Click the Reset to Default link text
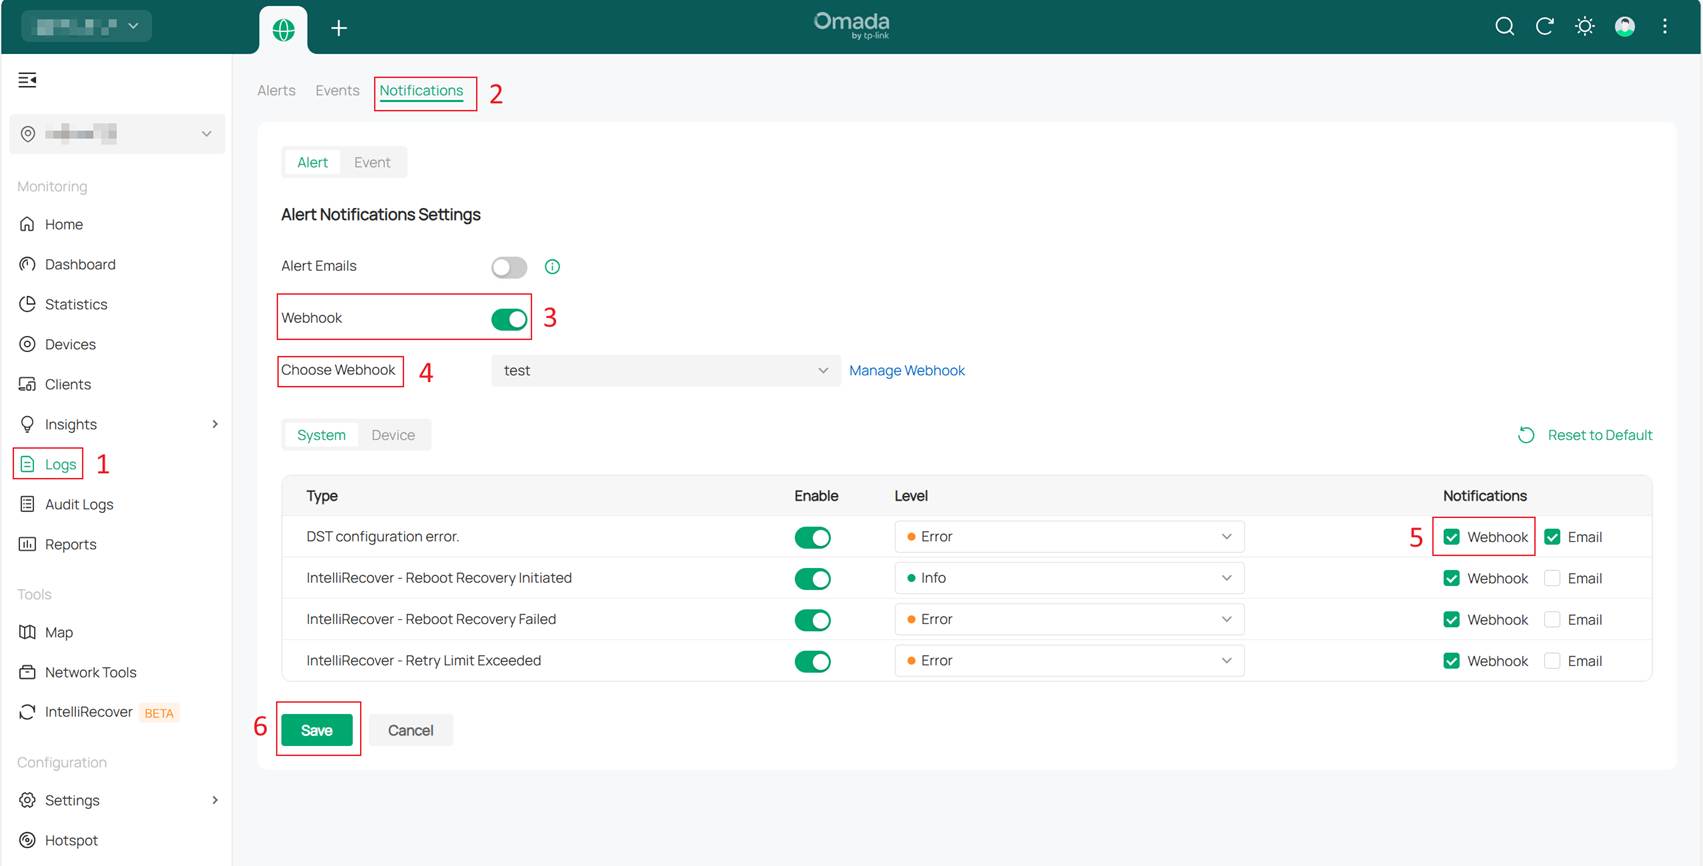The height and width of the screenshot is (866, 1703). [x=1600, y=435]
